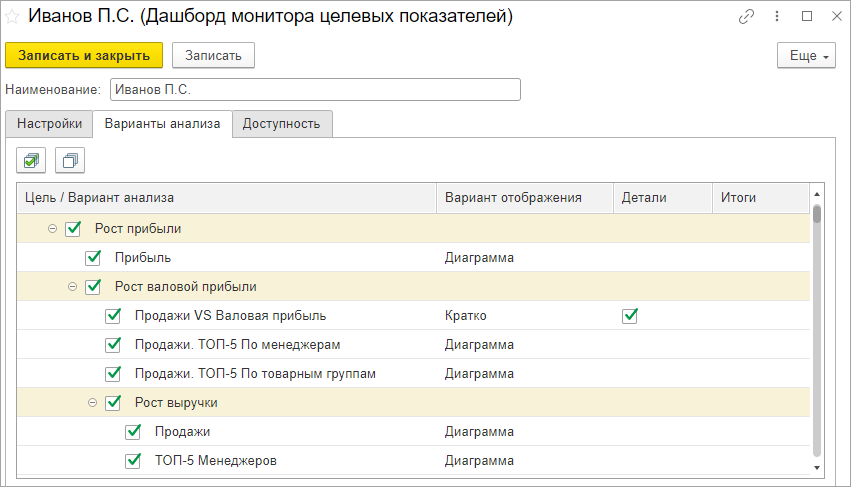Uncheck the "Рост прибыли" checkbox

click(73, 229)
